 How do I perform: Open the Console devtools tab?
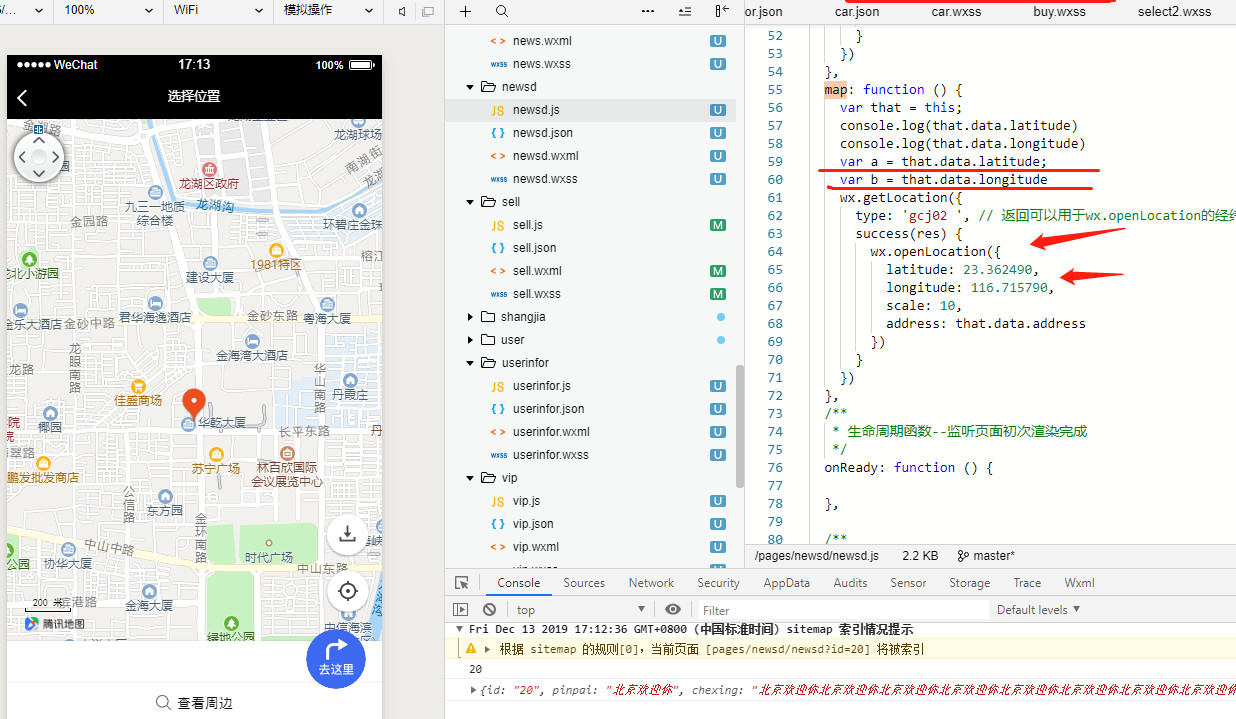(518, 583)
